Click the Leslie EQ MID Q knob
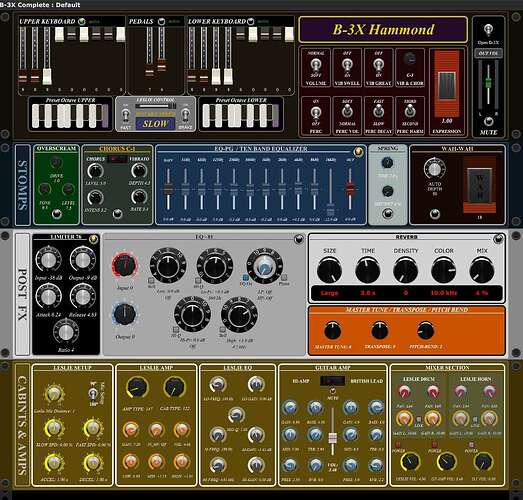 point(236,415)
